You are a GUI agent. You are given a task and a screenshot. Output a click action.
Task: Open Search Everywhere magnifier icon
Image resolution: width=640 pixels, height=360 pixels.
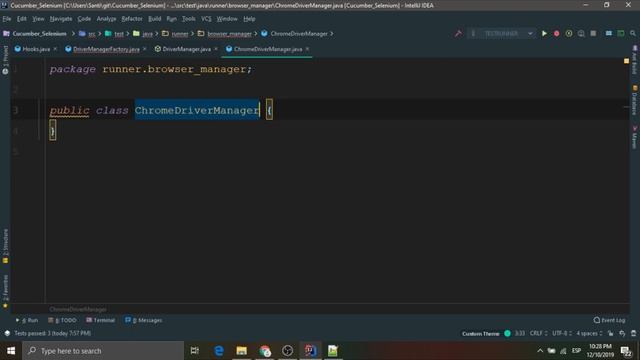click(x=633, y=33)
